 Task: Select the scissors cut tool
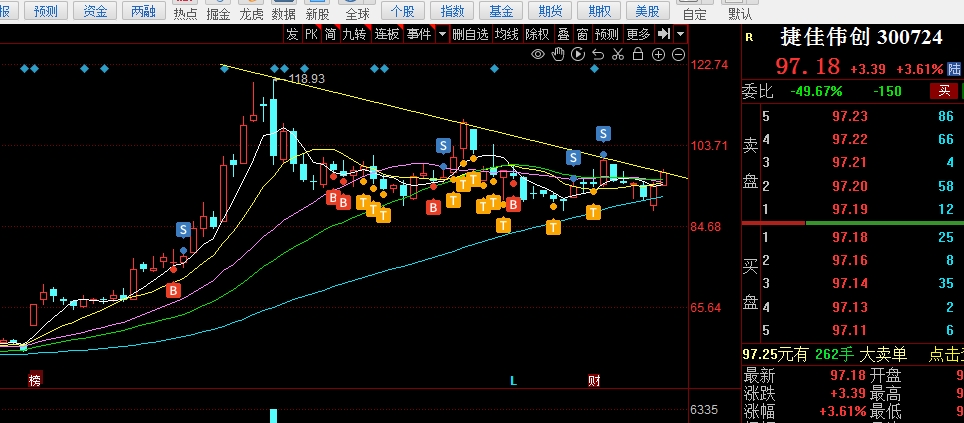[618, 54]
